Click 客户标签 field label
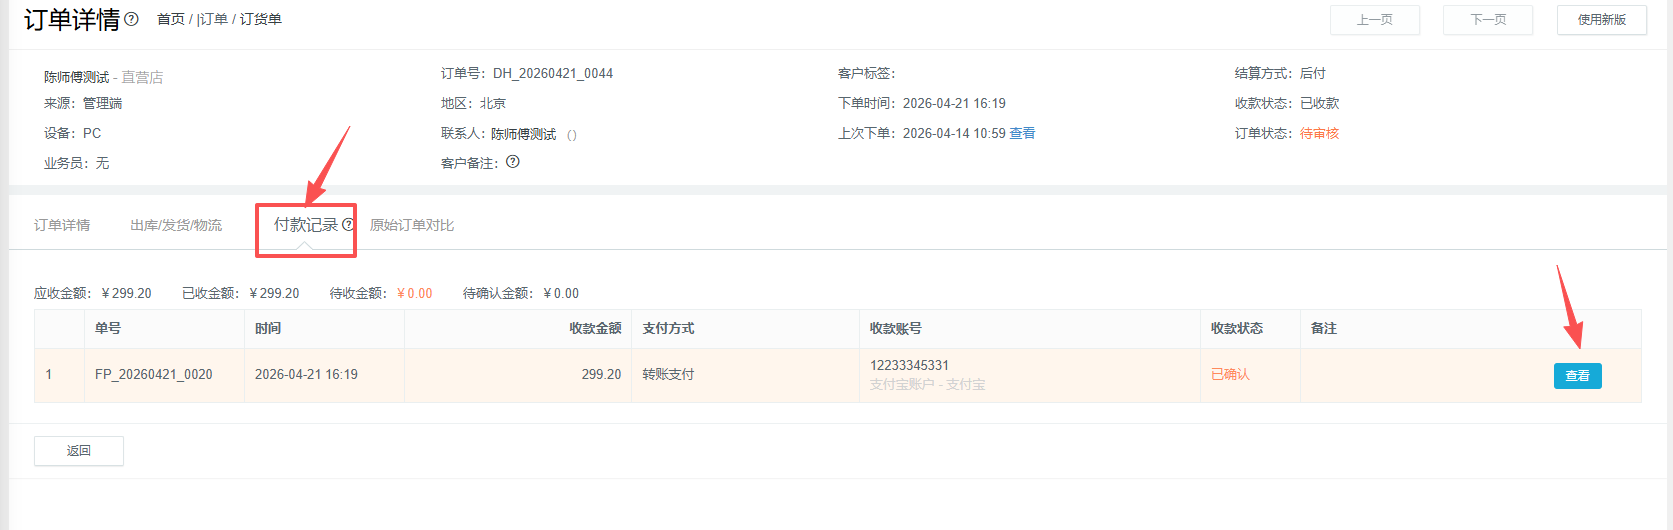Screen dimensions: 1673x530 (x=866, y=73)
